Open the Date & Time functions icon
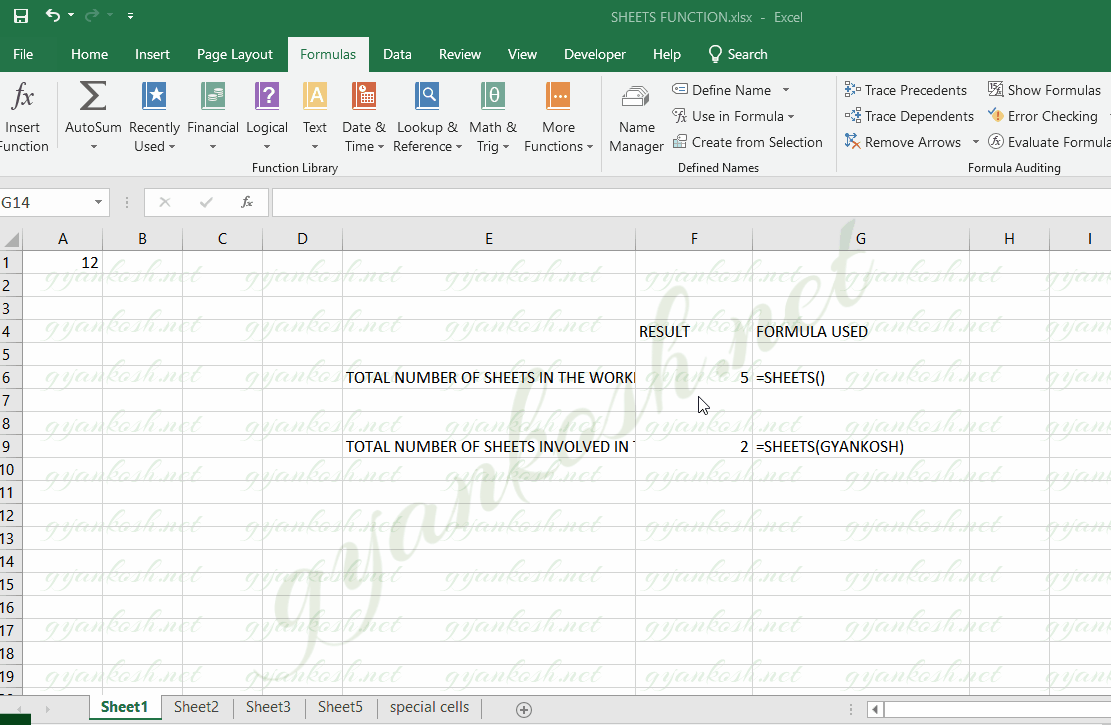Viewport: 1111px width, 725px height. tap(364, 96)
